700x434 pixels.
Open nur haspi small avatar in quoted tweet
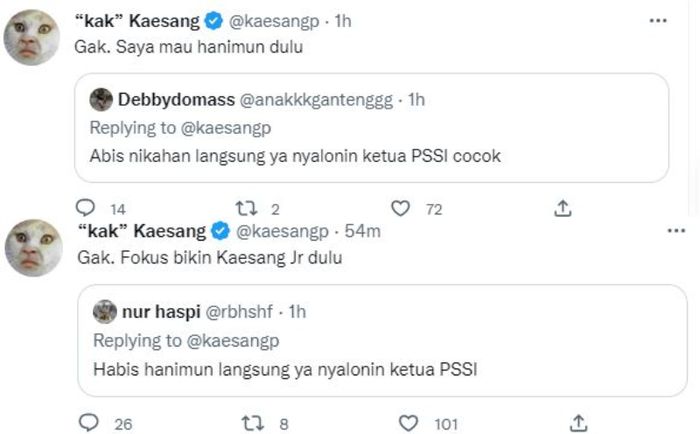[105, 312]
